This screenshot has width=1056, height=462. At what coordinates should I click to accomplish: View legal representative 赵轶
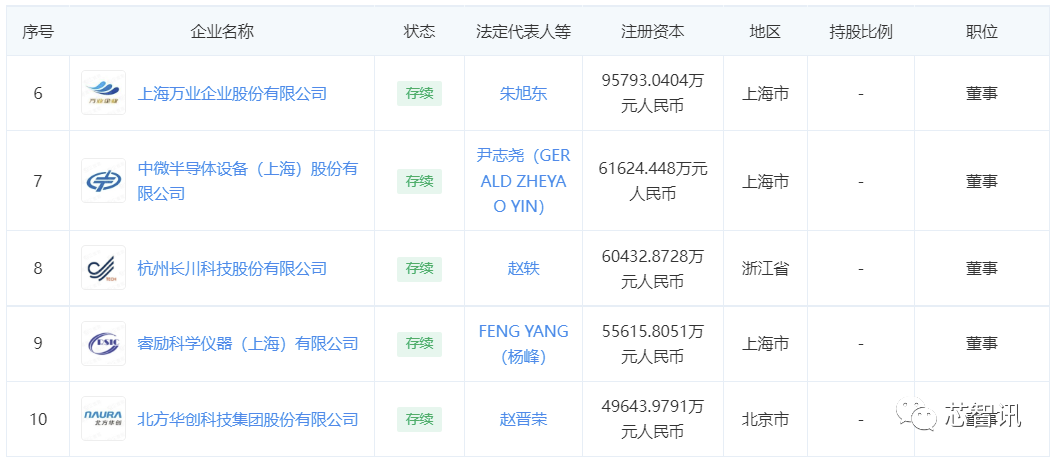523,268
